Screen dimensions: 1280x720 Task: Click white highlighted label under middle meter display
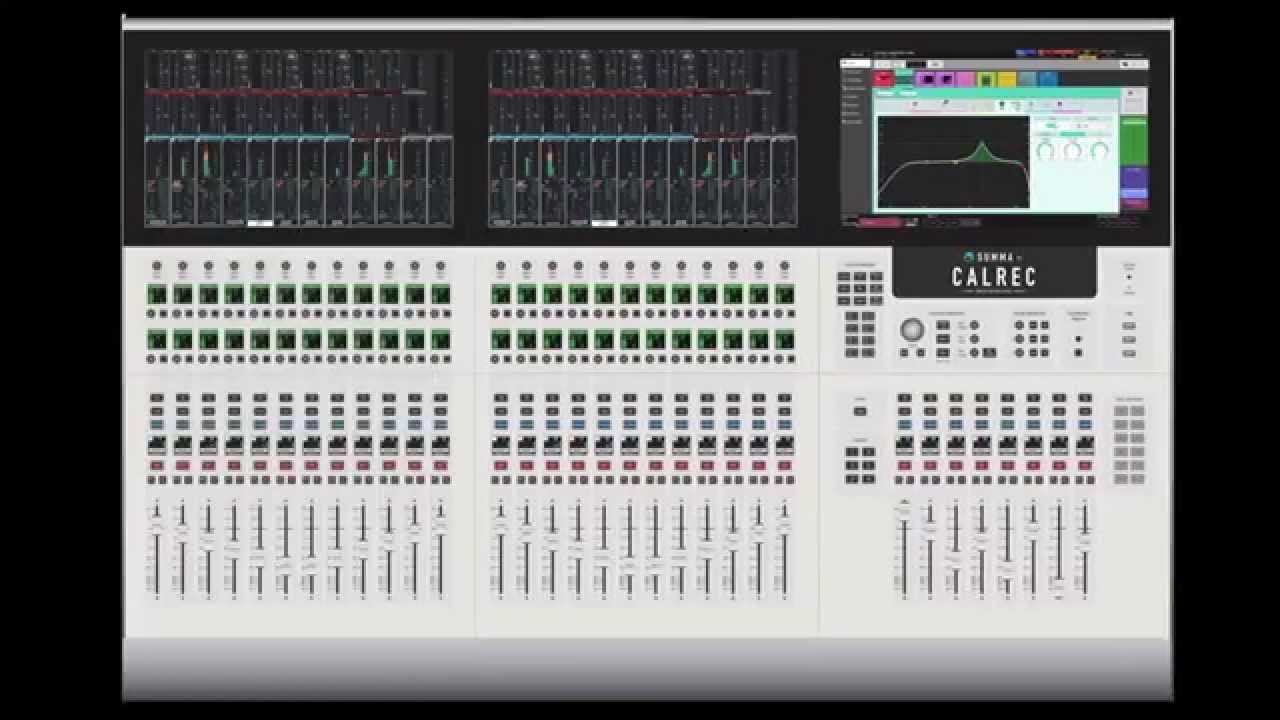pyautogui.click(x=604, y=223)
